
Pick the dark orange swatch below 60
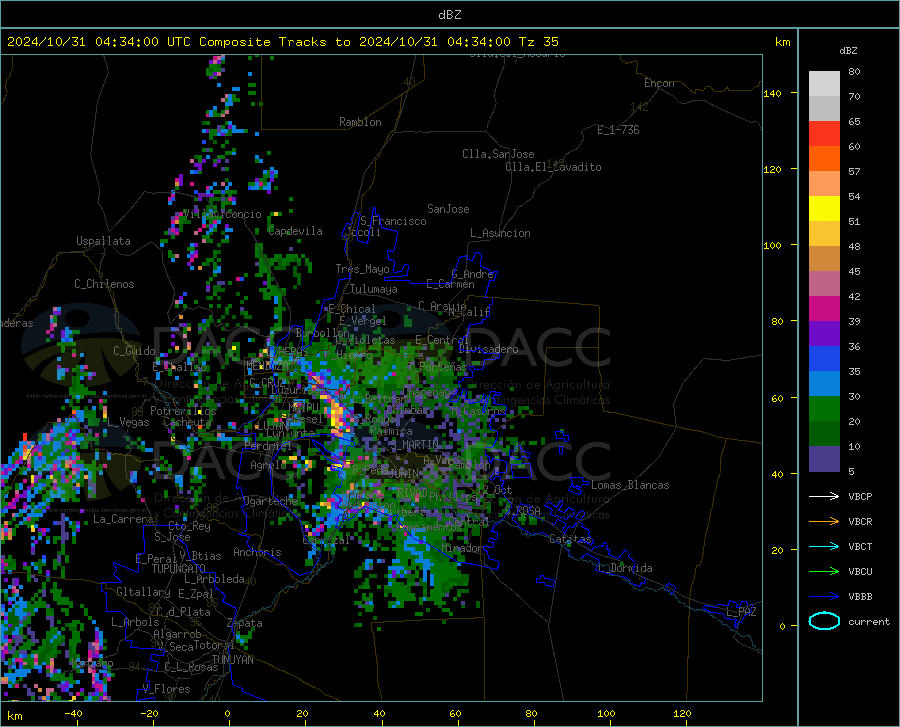point(824,159)
